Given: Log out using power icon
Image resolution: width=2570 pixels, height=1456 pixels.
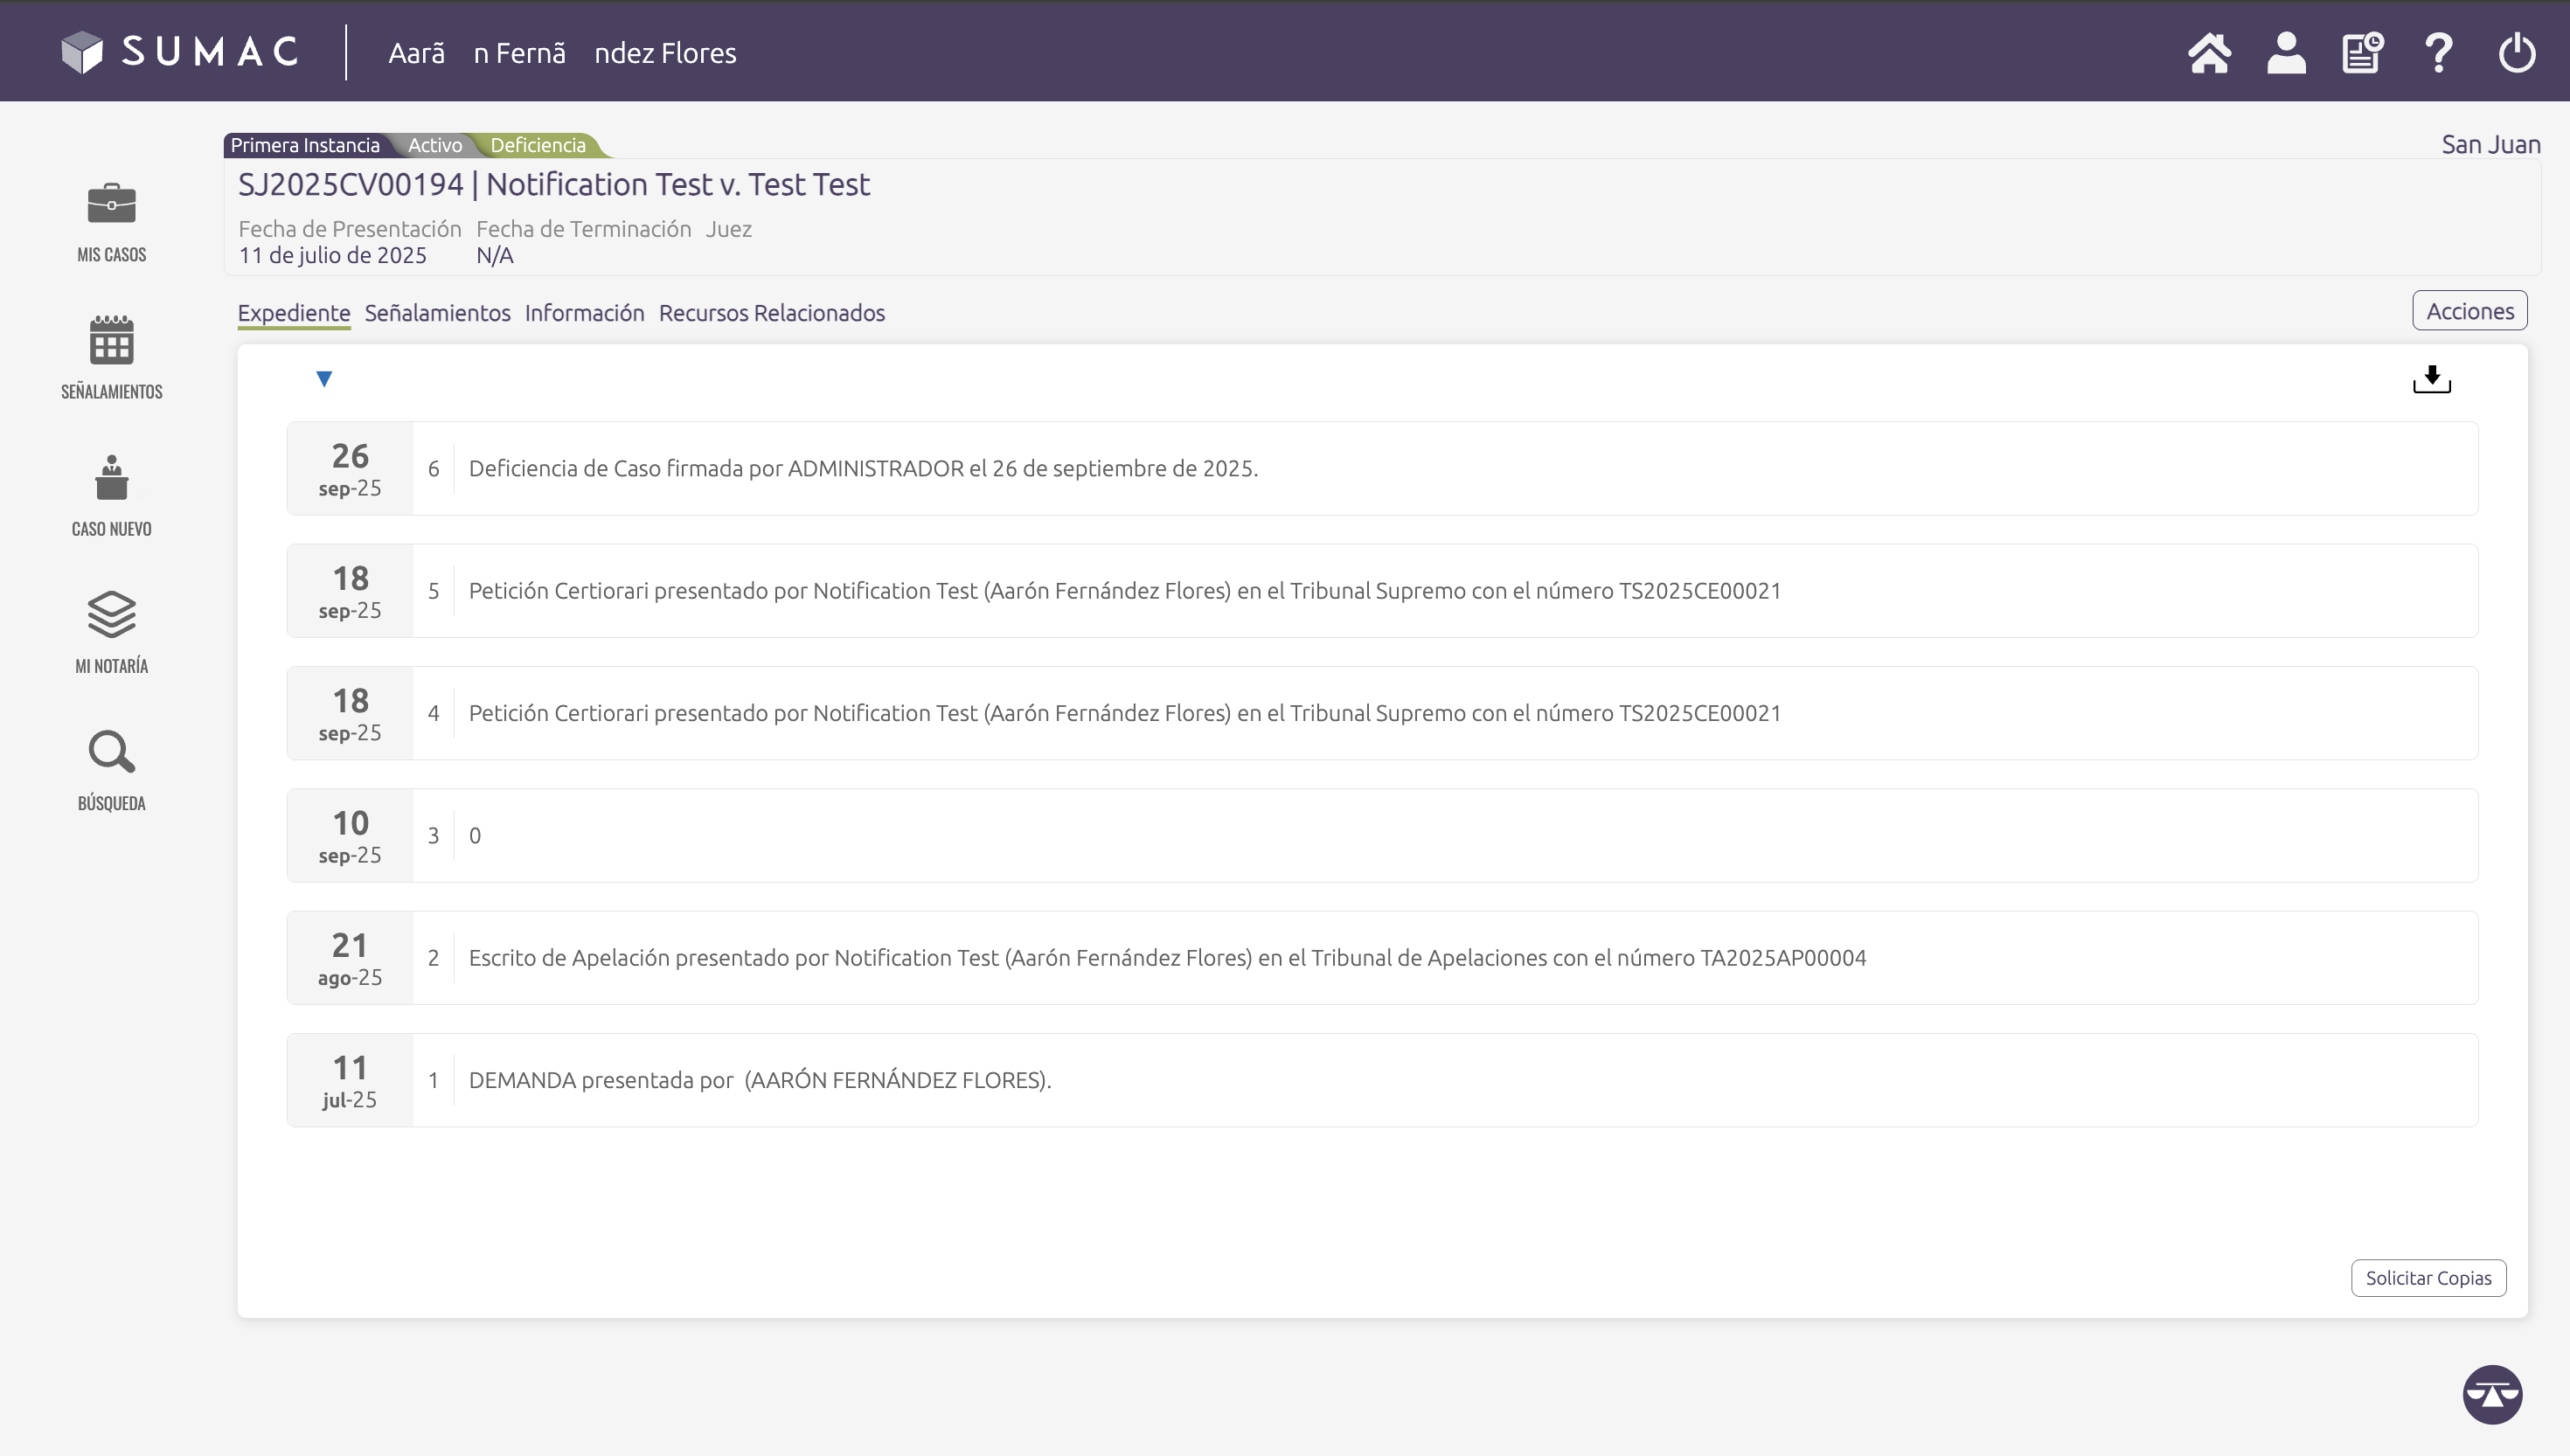Looking at the screenshot, I should (2516, 53).
